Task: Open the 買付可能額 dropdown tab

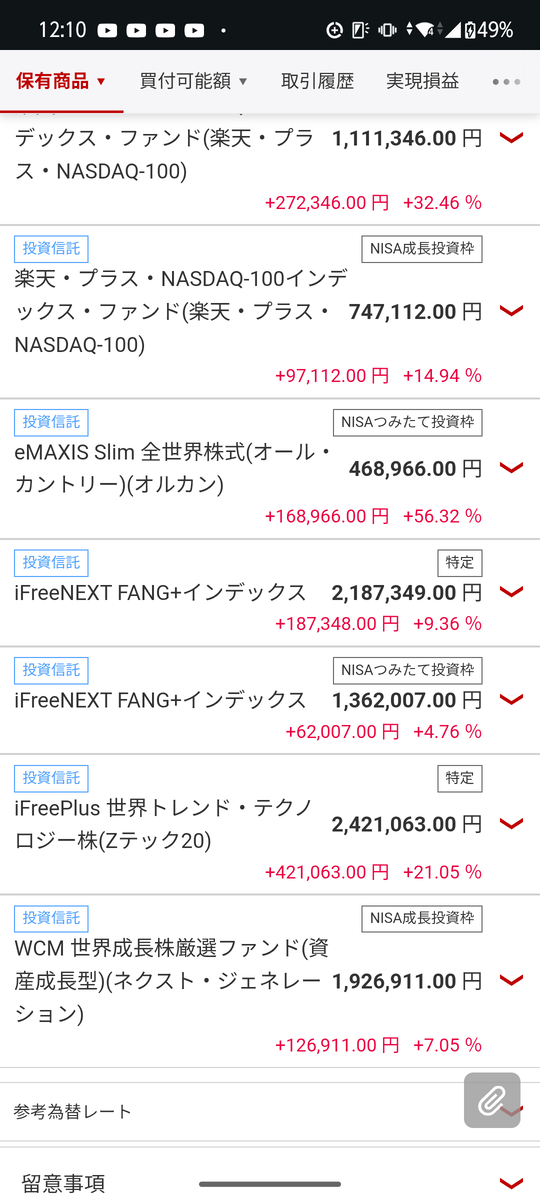Action: [194, 81]
